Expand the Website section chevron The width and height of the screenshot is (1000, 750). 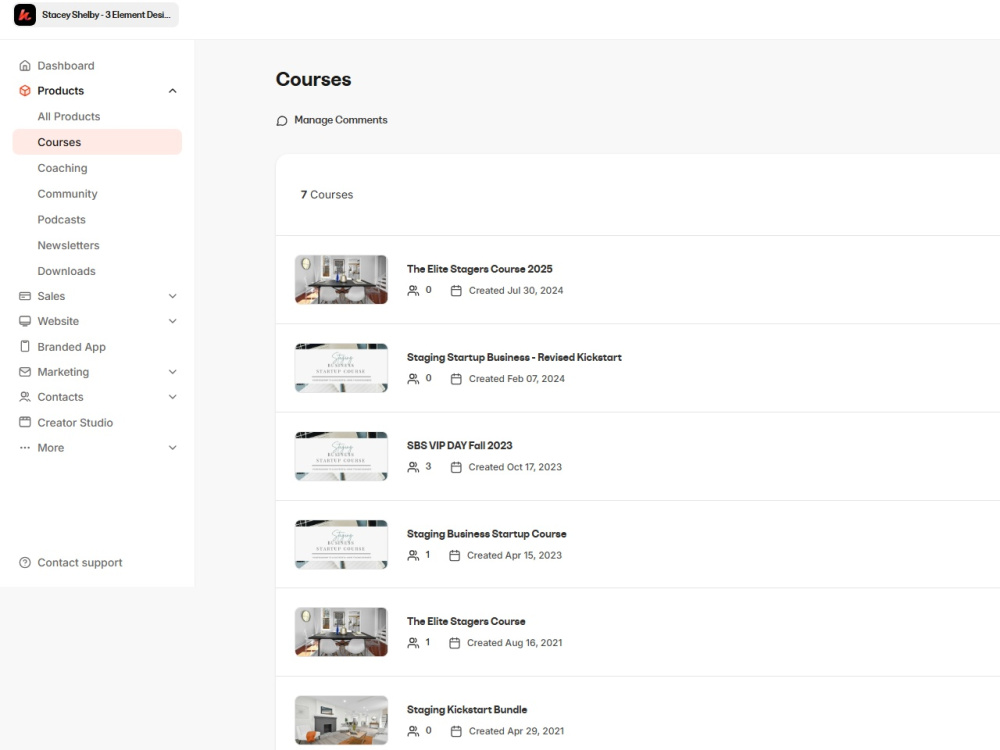(172, 321)
